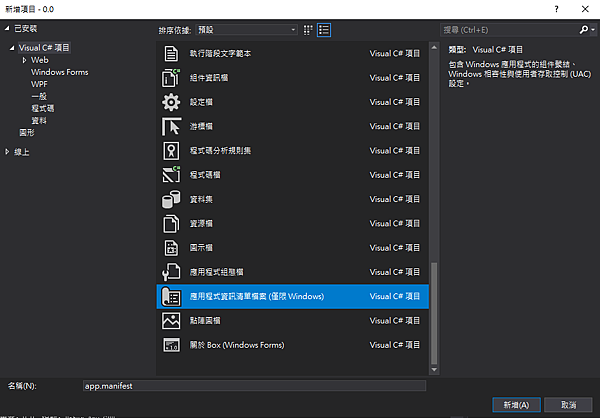Close the 新增項目 dialog

585,9
